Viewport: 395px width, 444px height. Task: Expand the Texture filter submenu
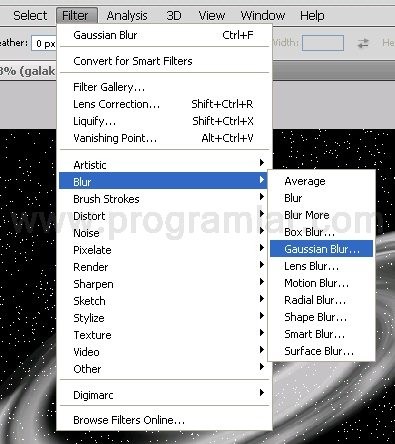tap(163, 335)
